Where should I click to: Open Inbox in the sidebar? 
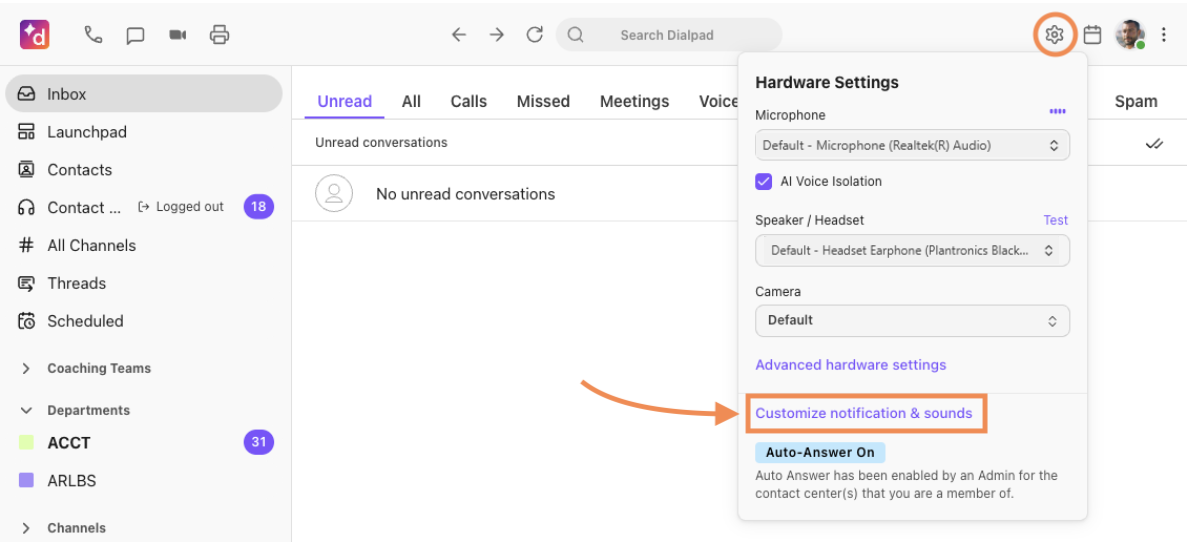point(144,94)
